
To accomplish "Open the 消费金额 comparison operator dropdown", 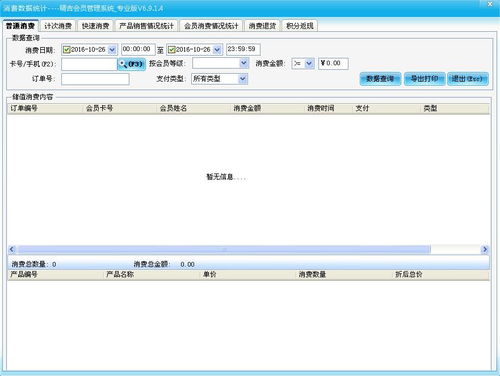I will pyautogui.click(x=309, y=63).
